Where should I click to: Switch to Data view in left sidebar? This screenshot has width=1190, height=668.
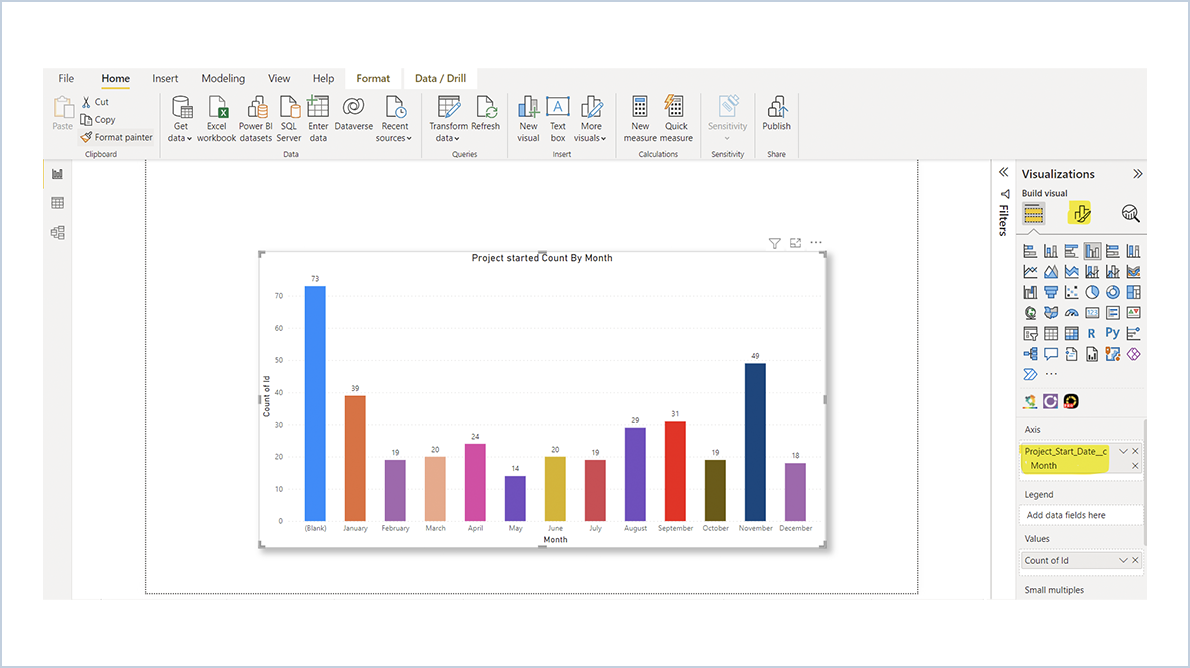click(x=57, y=202)
